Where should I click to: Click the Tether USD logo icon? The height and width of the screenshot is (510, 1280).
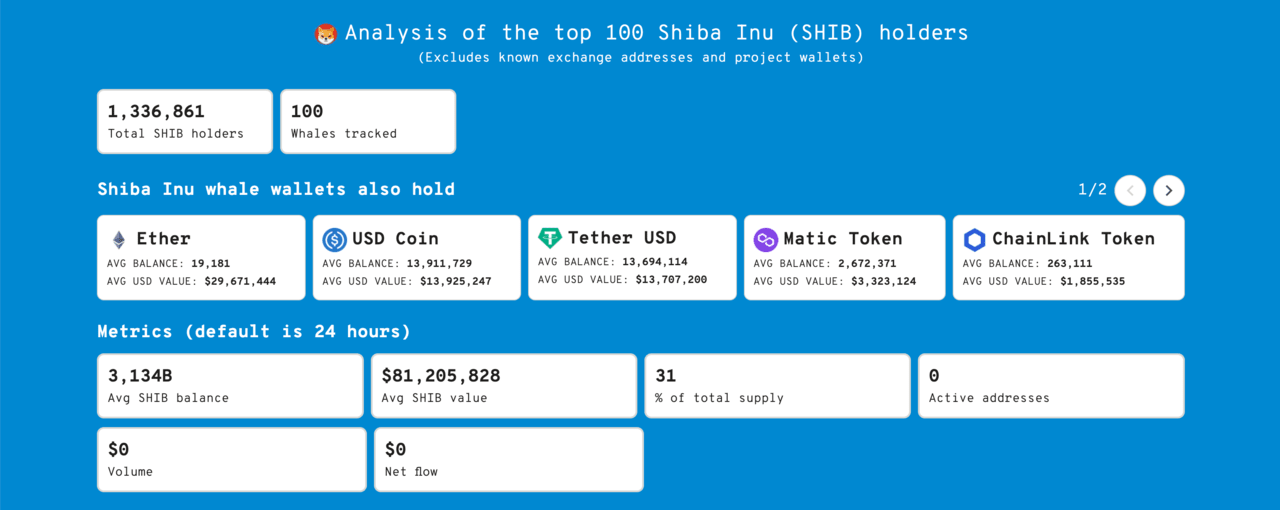click(550, 238)
